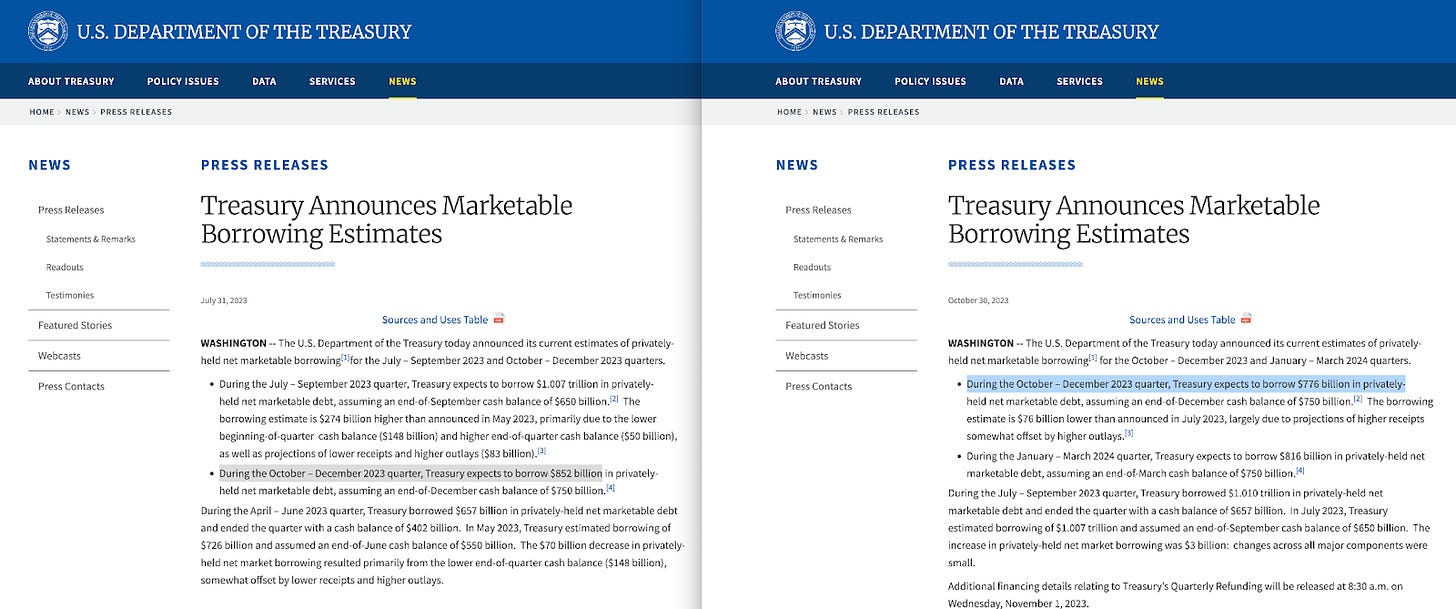Click News breadcrumb on left page
Screen dimensions: 1456x609
click(77, 112)
